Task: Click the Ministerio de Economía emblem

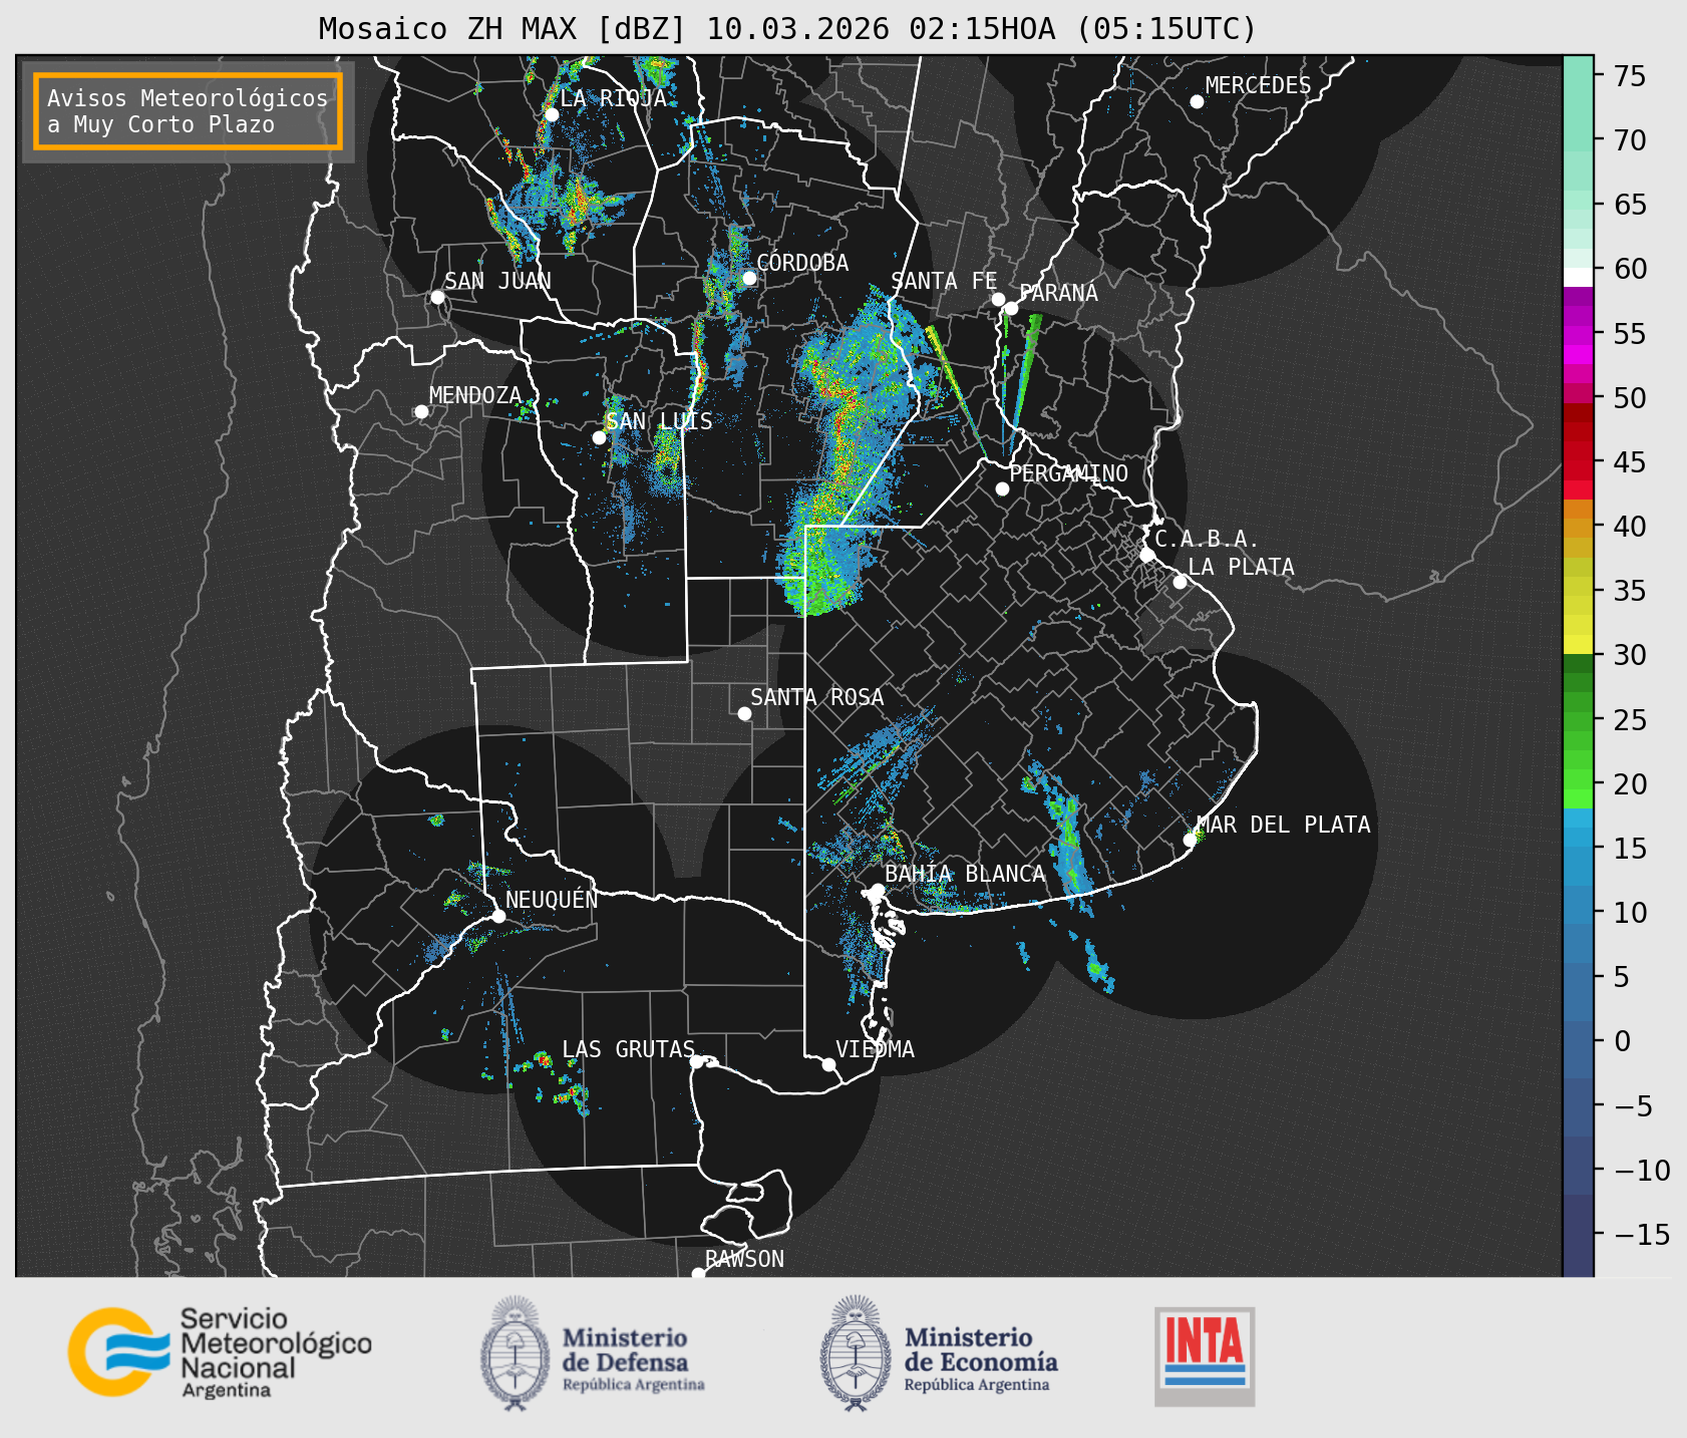Action: 855,1353
